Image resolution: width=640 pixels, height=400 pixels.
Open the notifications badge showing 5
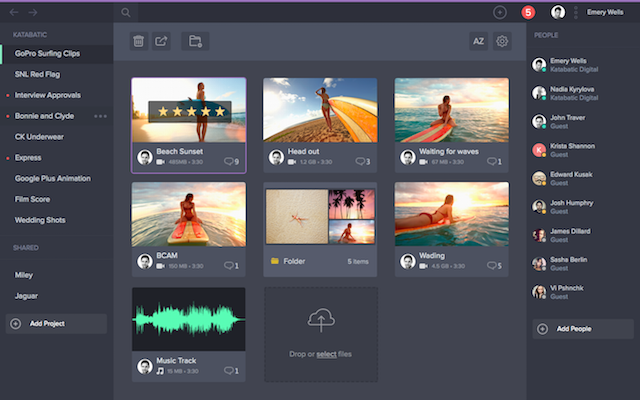pyautogui.click(x=528, y=12)
